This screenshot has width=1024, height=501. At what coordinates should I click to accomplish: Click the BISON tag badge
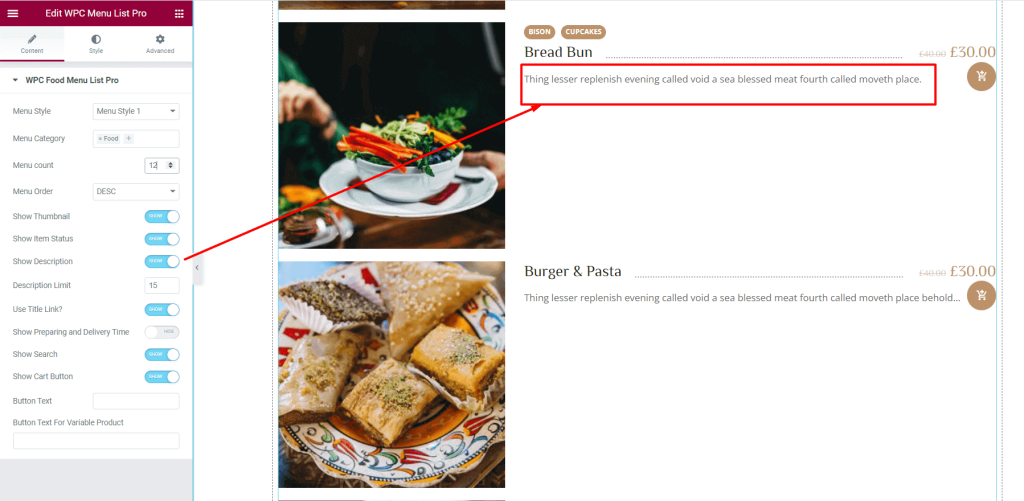[x=539, y=31]
